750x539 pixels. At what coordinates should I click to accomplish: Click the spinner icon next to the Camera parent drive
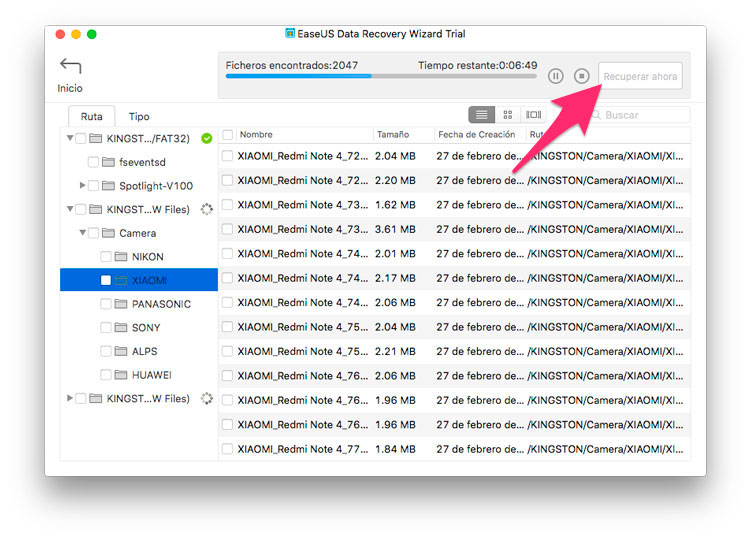[x=207, y=209]
